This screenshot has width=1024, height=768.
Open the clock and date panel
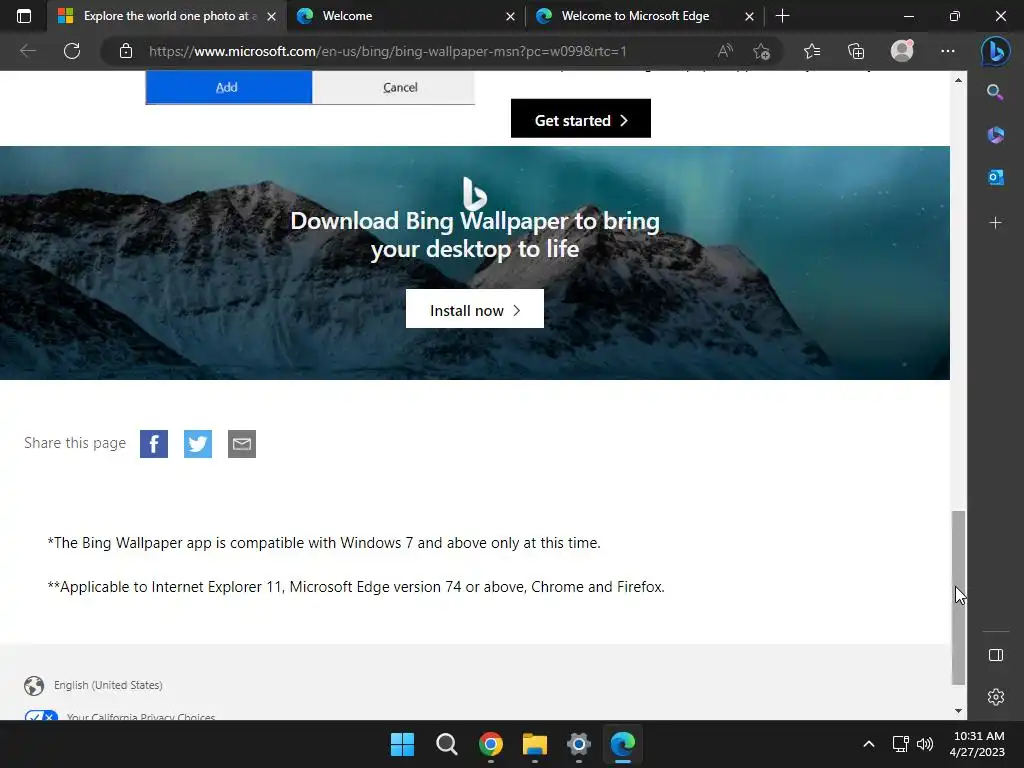978,744
